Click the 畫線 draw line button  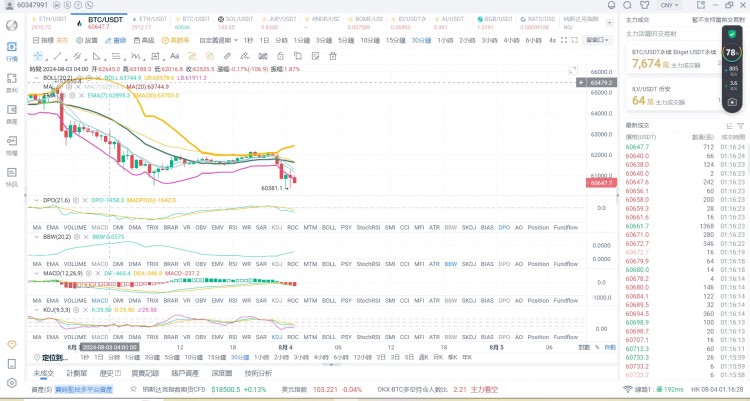click(116, 40)
